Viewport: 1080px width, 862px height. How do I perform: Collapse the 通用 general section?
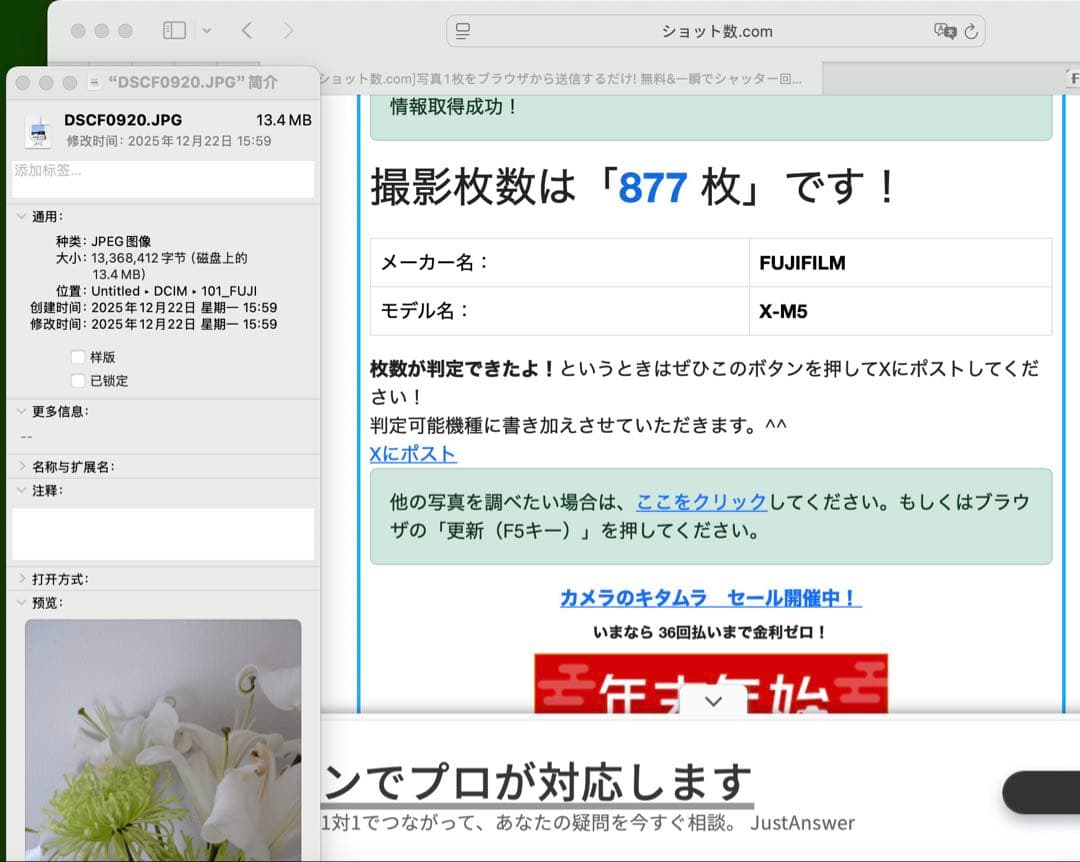pyautogui.click(x=22, y=216)
